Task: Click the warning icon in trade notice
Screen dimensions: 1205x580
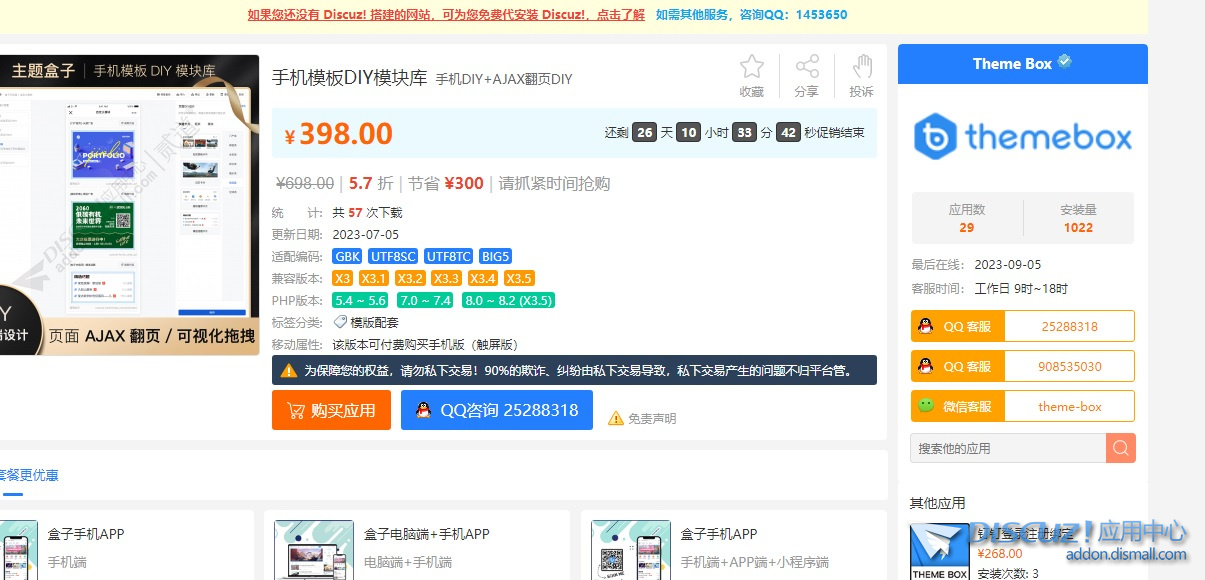Action: pos(289,370)
